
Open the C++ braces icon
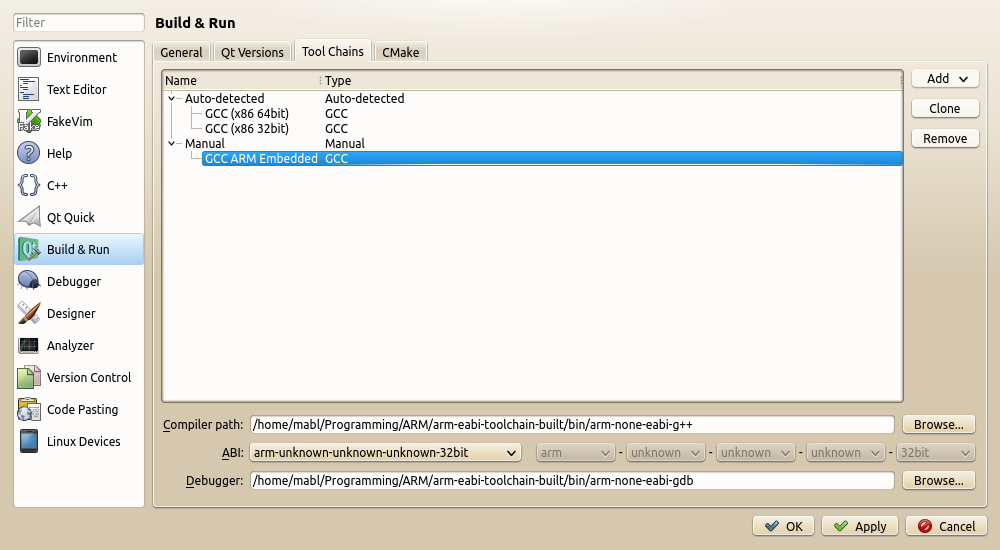coord(29,185)
